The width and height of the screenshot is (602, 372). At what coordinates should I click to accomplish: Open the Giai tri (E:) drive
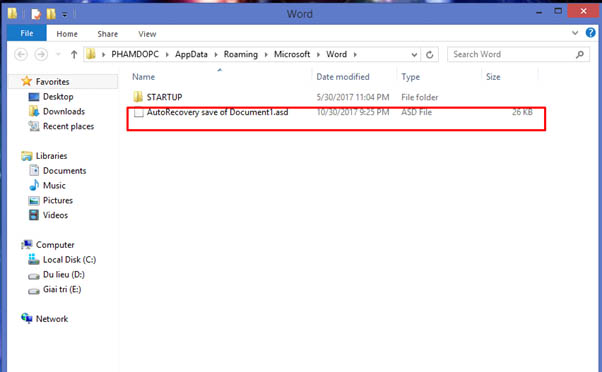(x=62, y=289)
